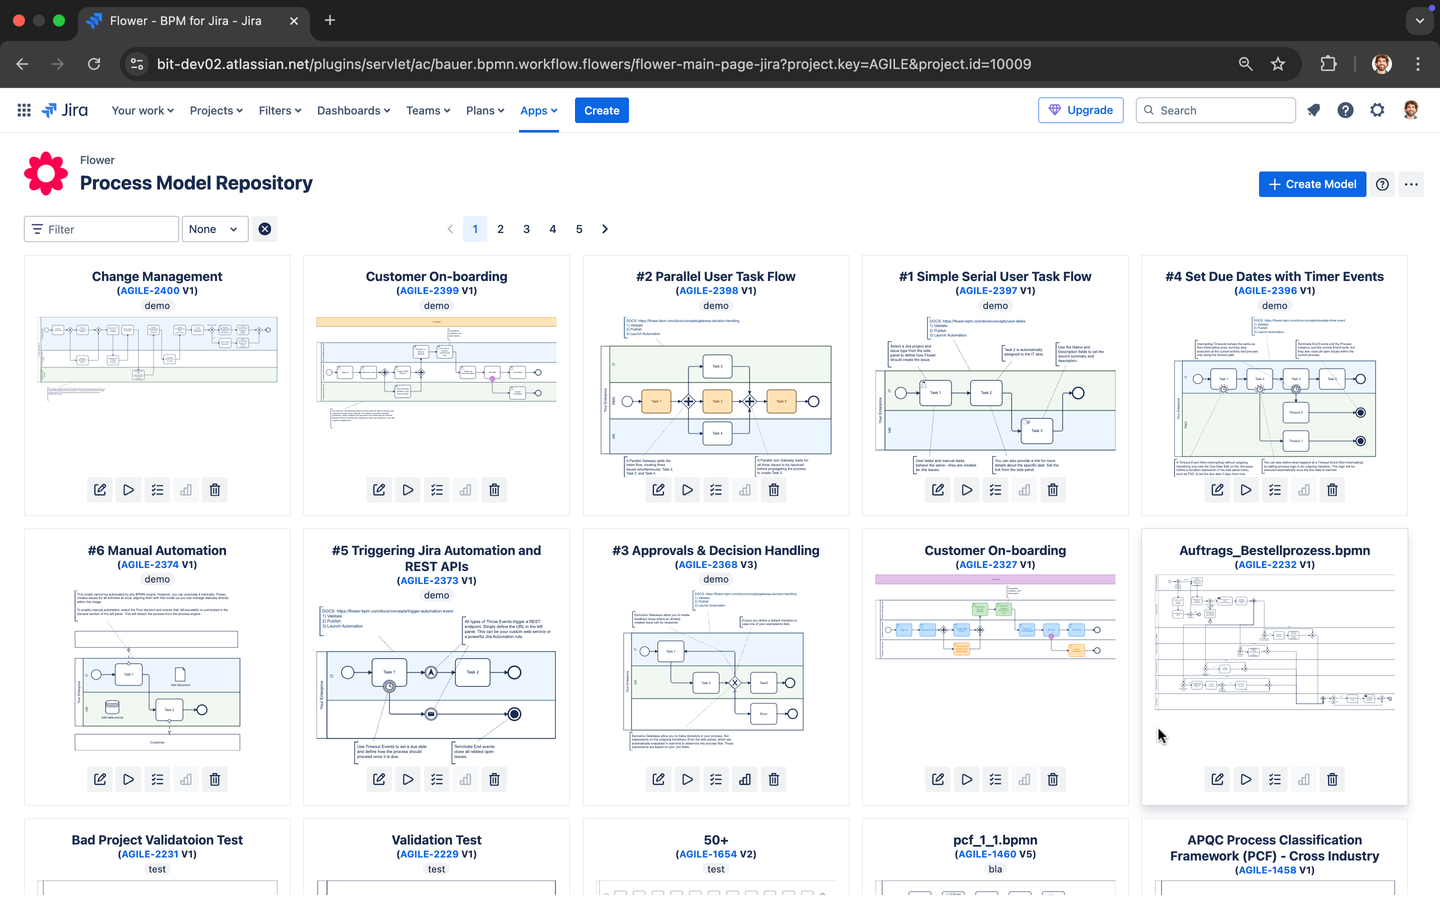Go to page 4 of models
The width and height of the screenshot is (1440, 900).
click(x=553, y=229)
